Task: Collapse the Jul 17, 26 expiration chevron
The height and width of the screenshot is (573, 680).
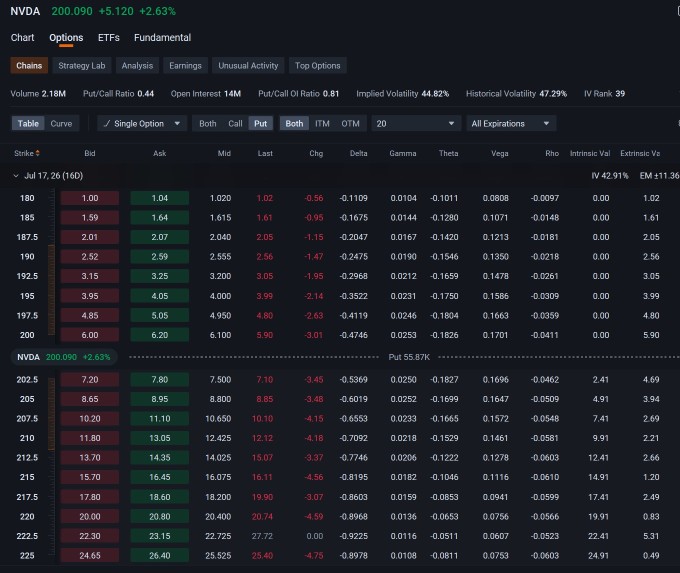Action: coord(16,176)
